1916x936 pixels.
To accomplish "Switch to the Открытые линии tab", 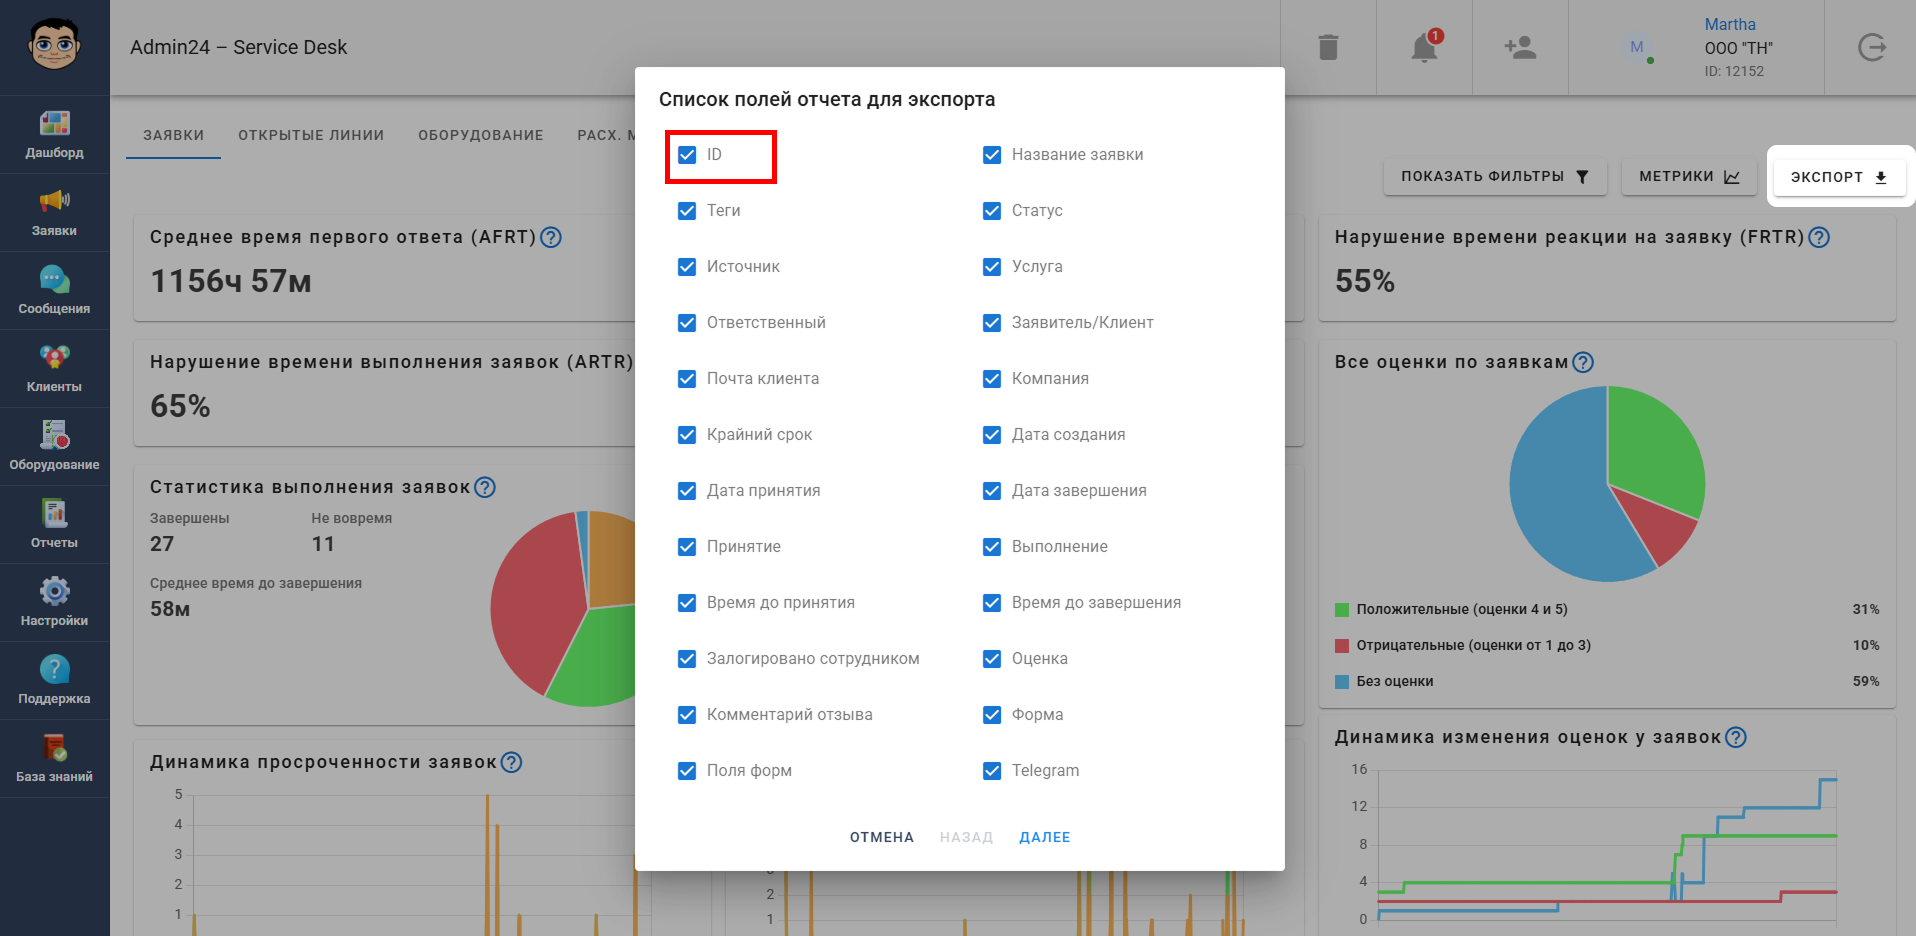I will pos(311,135).
